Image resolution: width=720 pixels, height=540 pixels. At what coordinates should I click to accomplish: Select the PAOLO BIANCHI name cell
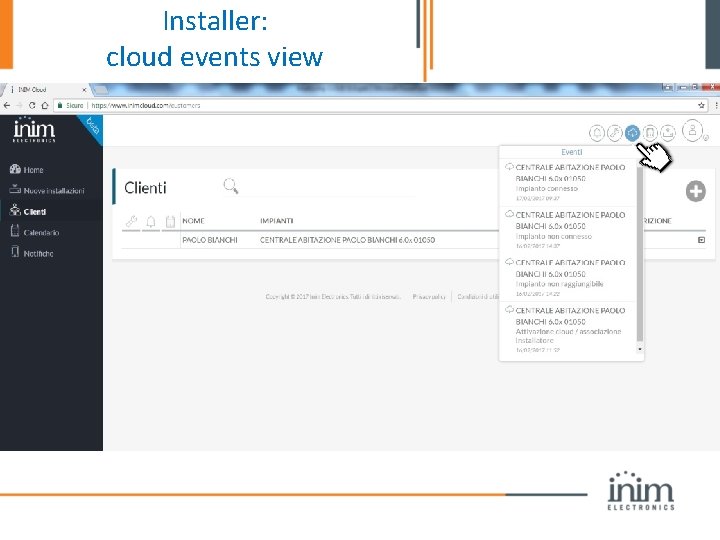point(210,240)
